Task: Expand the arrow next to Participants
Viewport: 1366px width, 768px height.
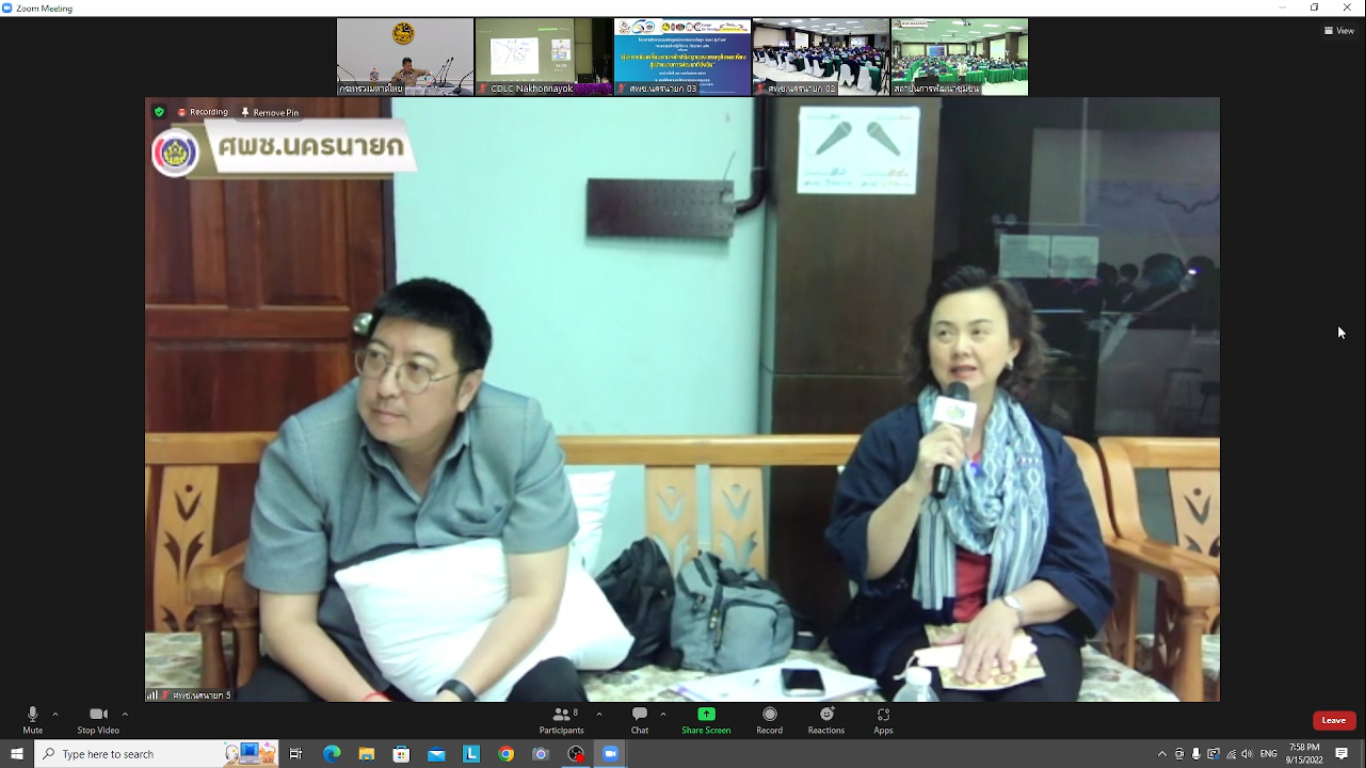Action: (x=599, y=714)
